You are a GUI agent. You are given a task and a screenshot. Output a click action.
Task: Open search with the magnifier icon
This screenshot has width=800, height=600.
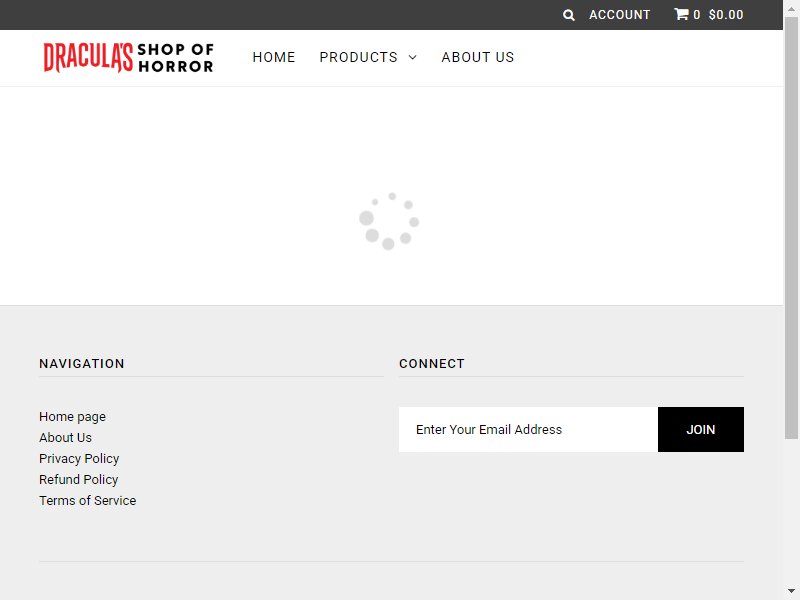click(568, 15)
